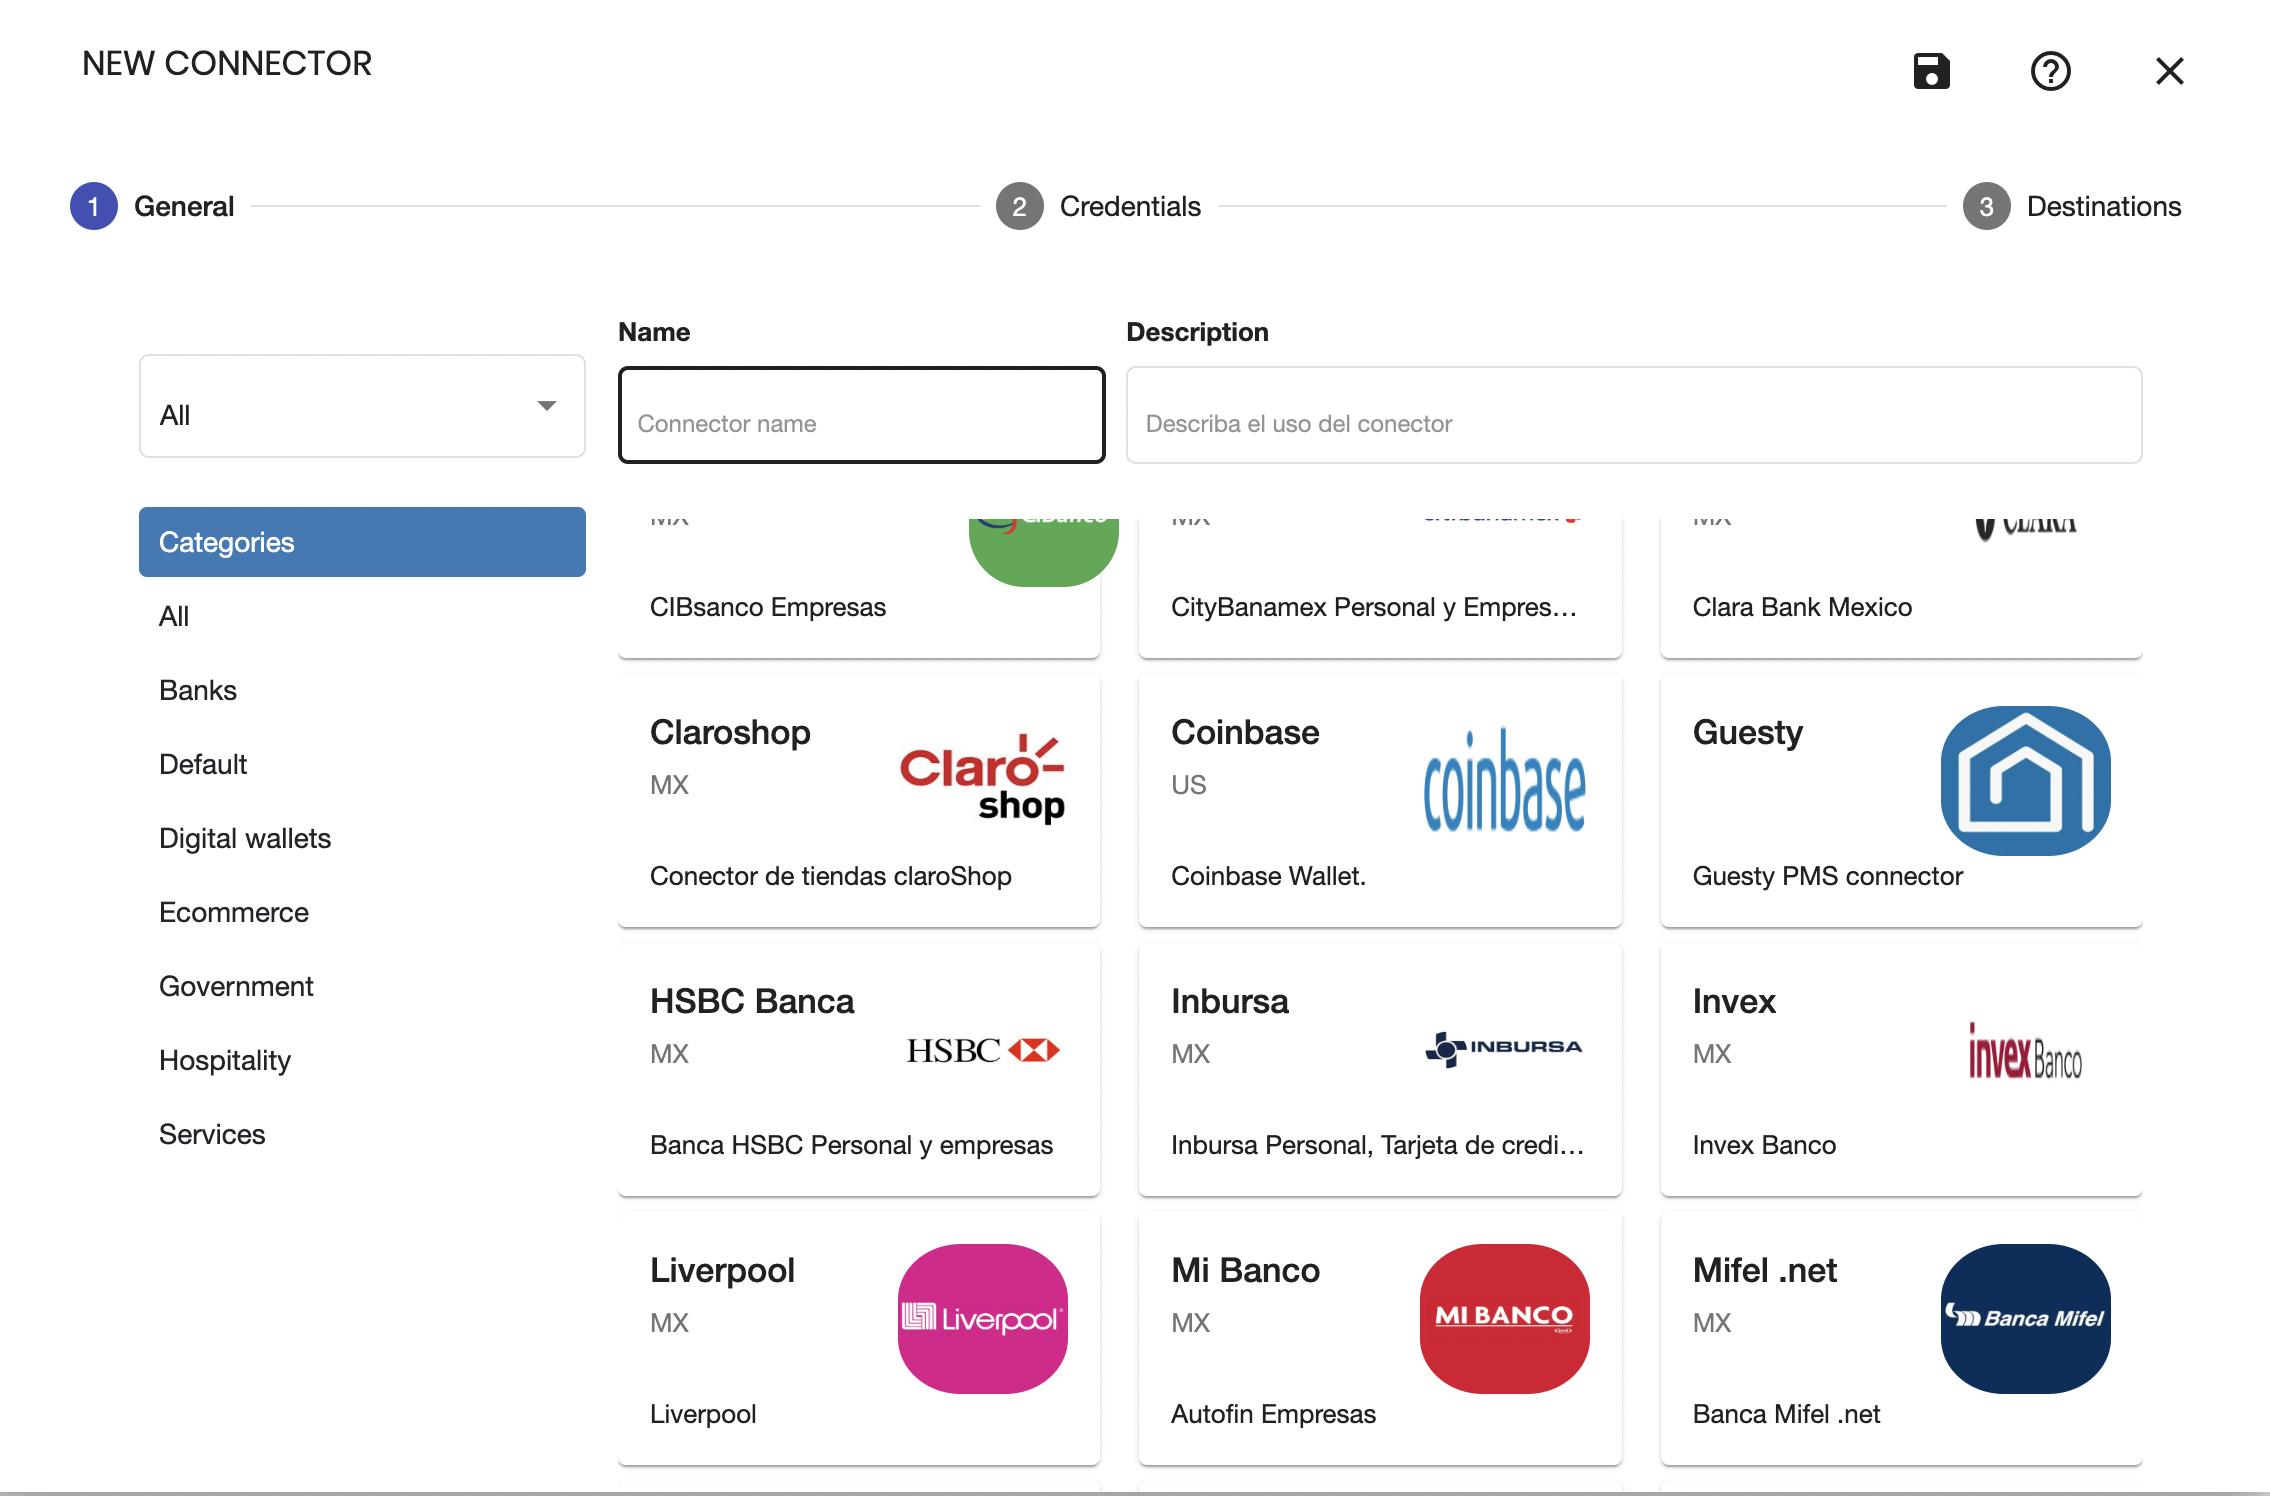
Task: Click the Claro shop logo
Action: tap(982, 779)
